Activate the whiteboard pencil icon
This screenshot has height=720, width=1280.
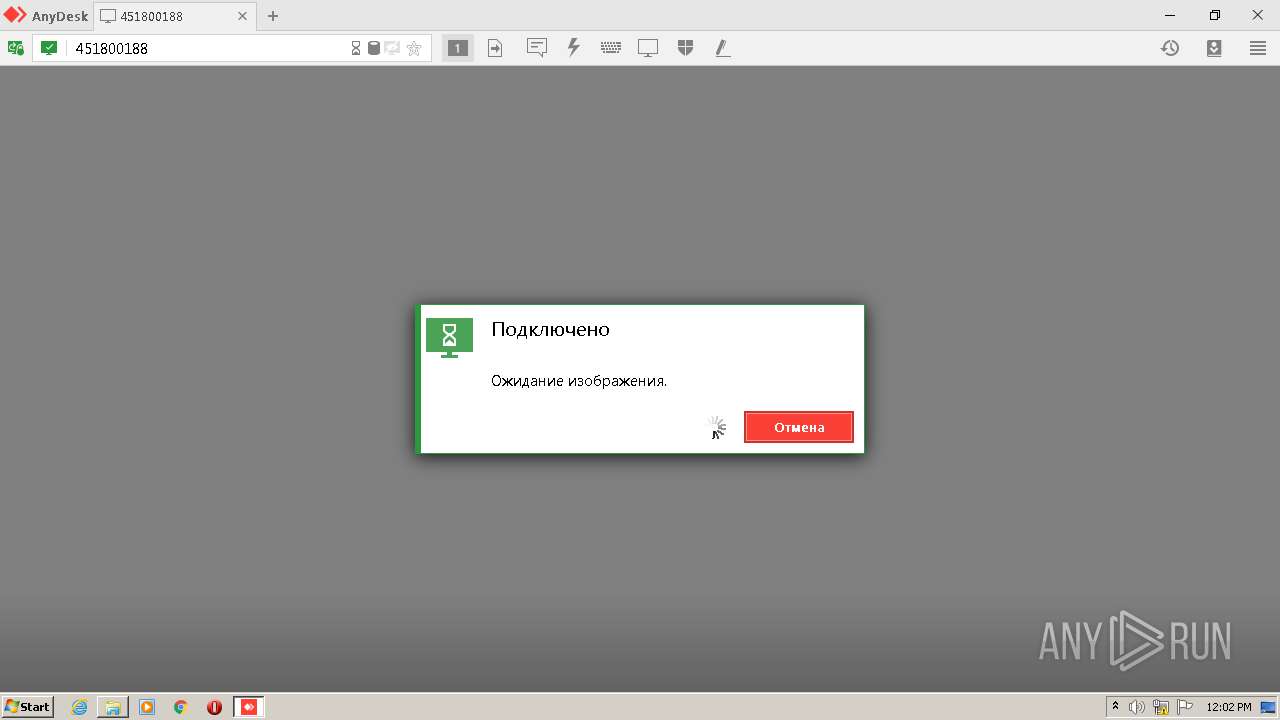(x=723, y=47)
